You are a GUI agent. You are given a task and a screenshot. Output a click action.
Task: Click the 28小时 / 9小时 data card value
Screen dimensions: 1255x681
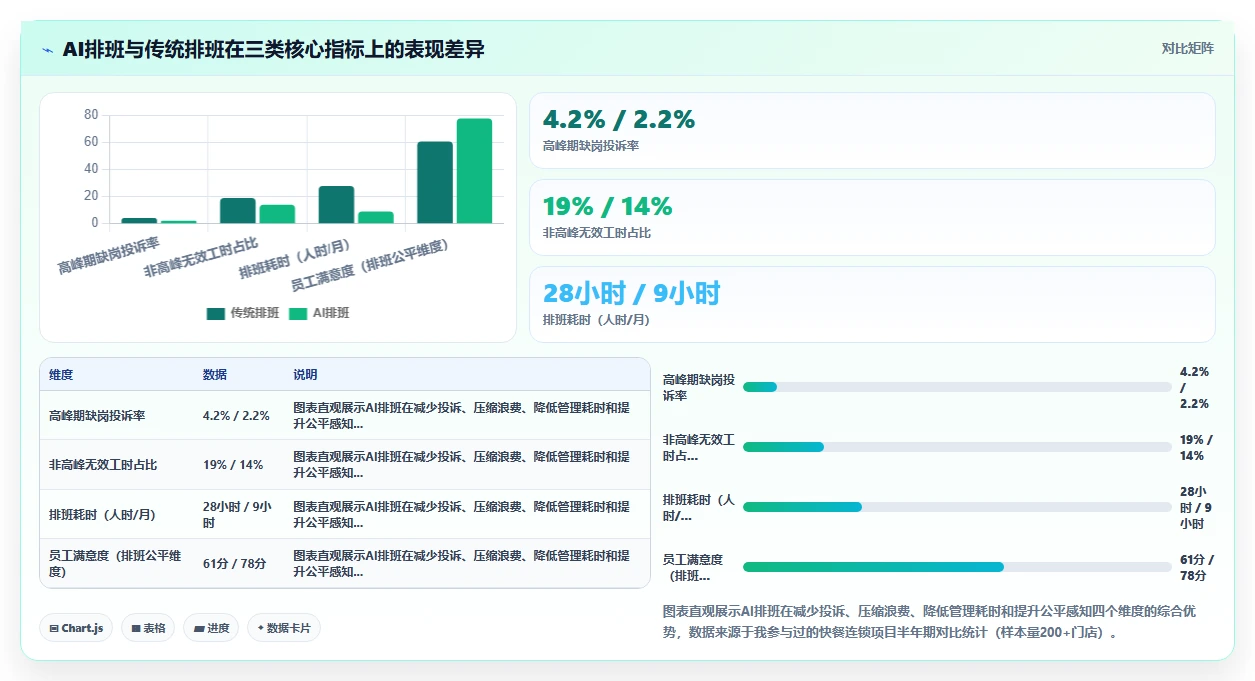click(631, 293)
